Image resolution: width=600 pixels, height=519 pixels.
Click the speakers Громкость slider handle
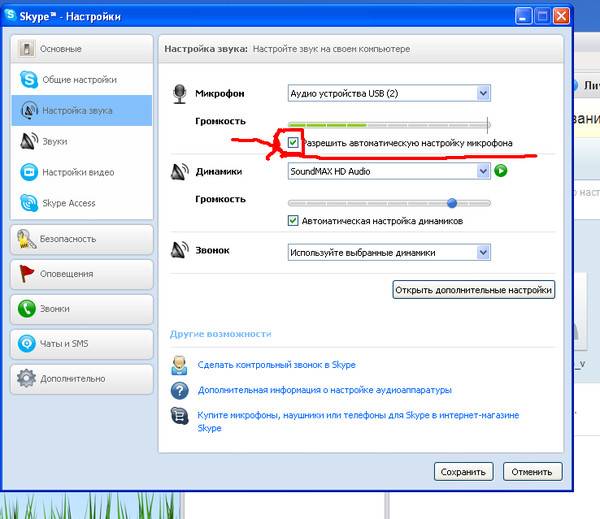(x=452, y=203)
